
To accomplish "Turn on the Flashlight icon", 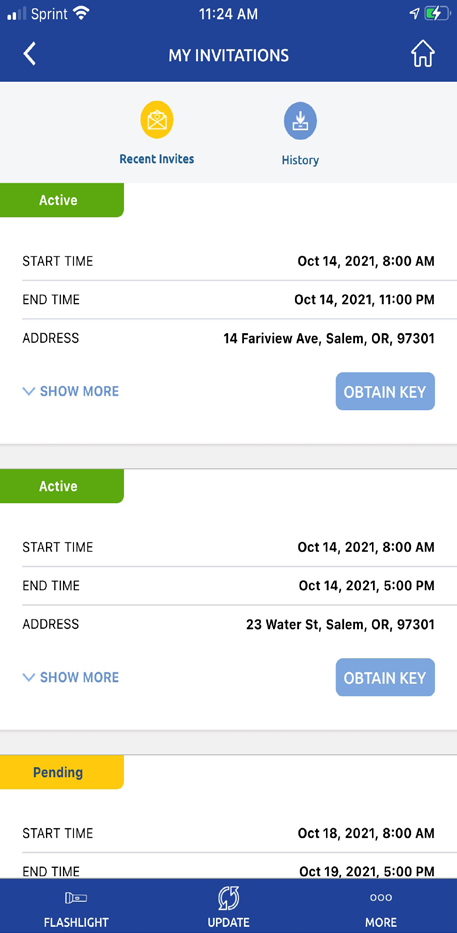I will click(x=76, y=898).
